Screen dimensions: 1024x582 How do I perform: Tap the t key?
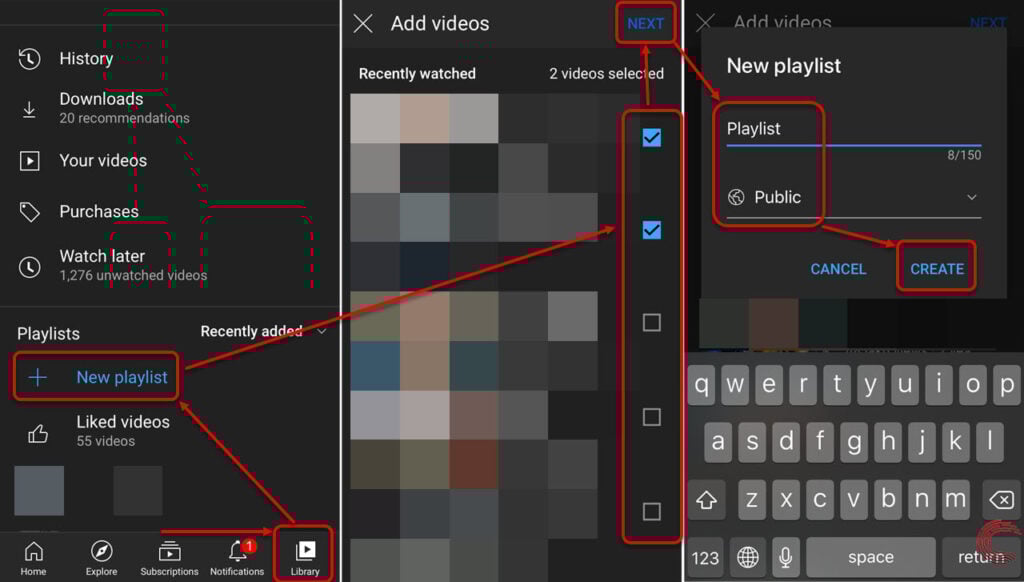pyautogui.click(x=837, y=385)
